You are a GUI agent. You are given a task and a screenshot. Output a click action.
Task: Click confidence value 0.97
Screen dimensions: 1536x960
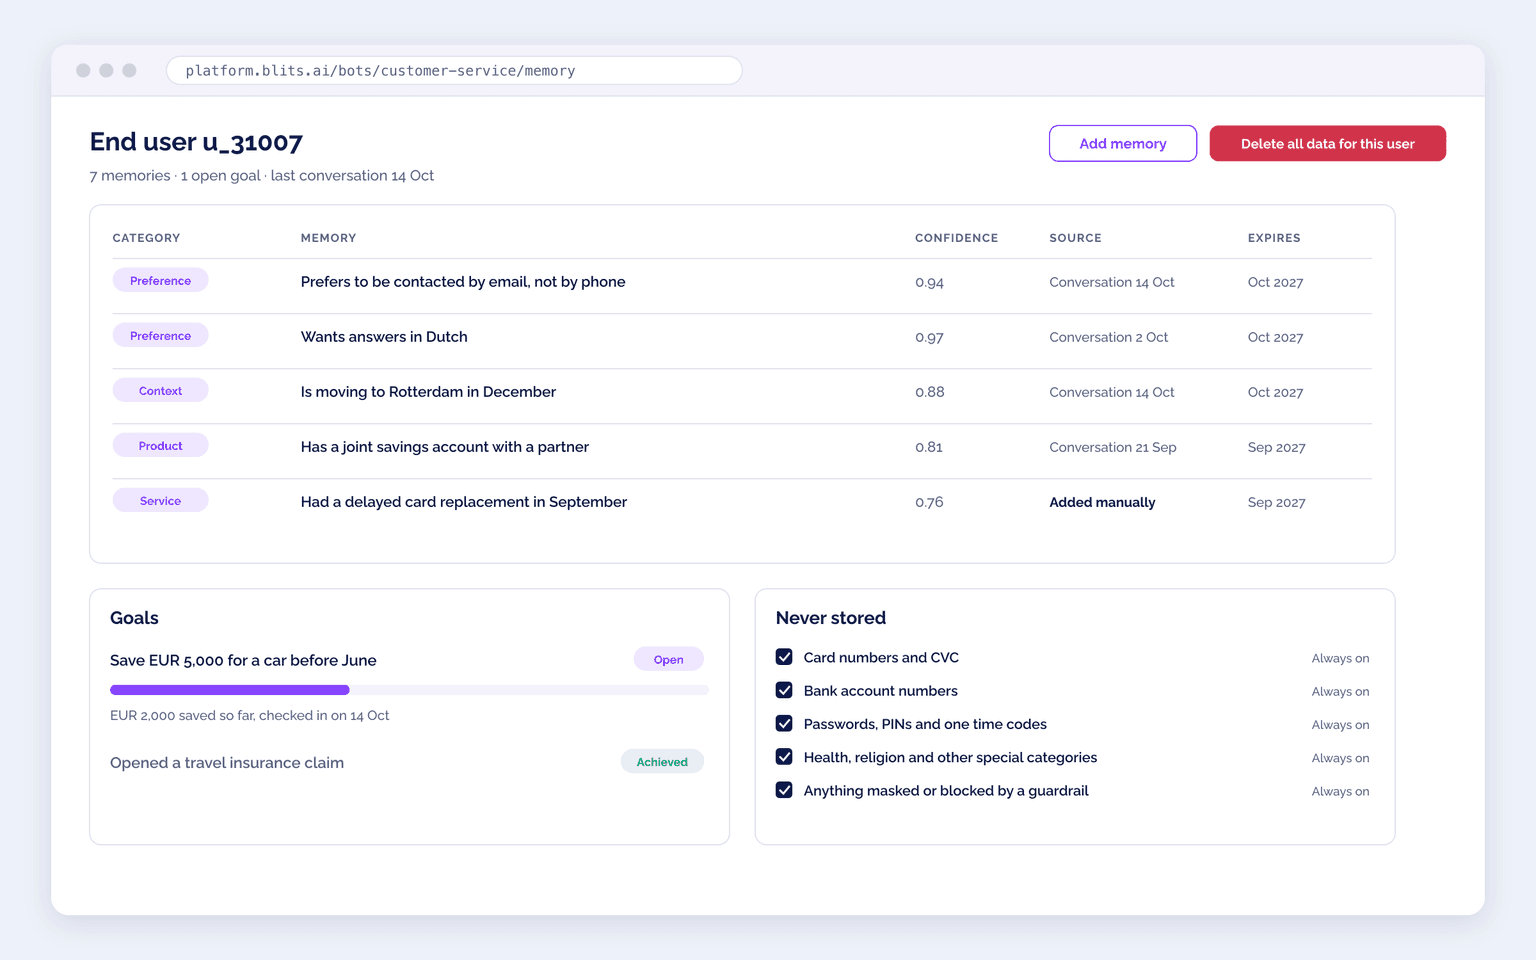[x=929, y=338]
